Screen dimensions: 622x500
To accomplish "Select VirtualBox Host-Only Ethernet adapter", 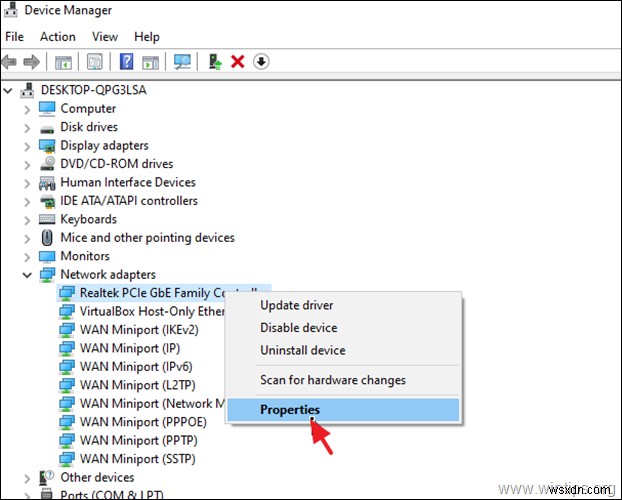I will pyautogui.click(x=152, y=312).
